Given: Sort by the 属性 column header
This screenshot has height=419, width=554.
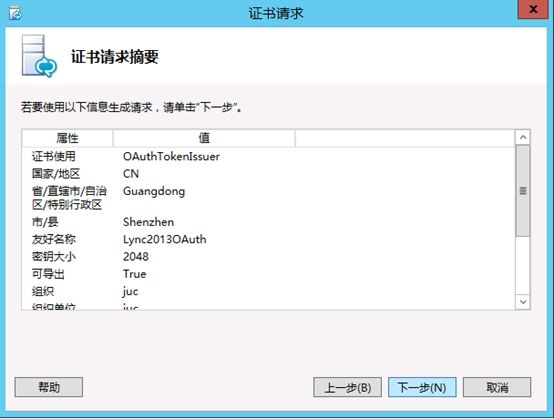Looking at the screenshot, I should click(67, 138).
